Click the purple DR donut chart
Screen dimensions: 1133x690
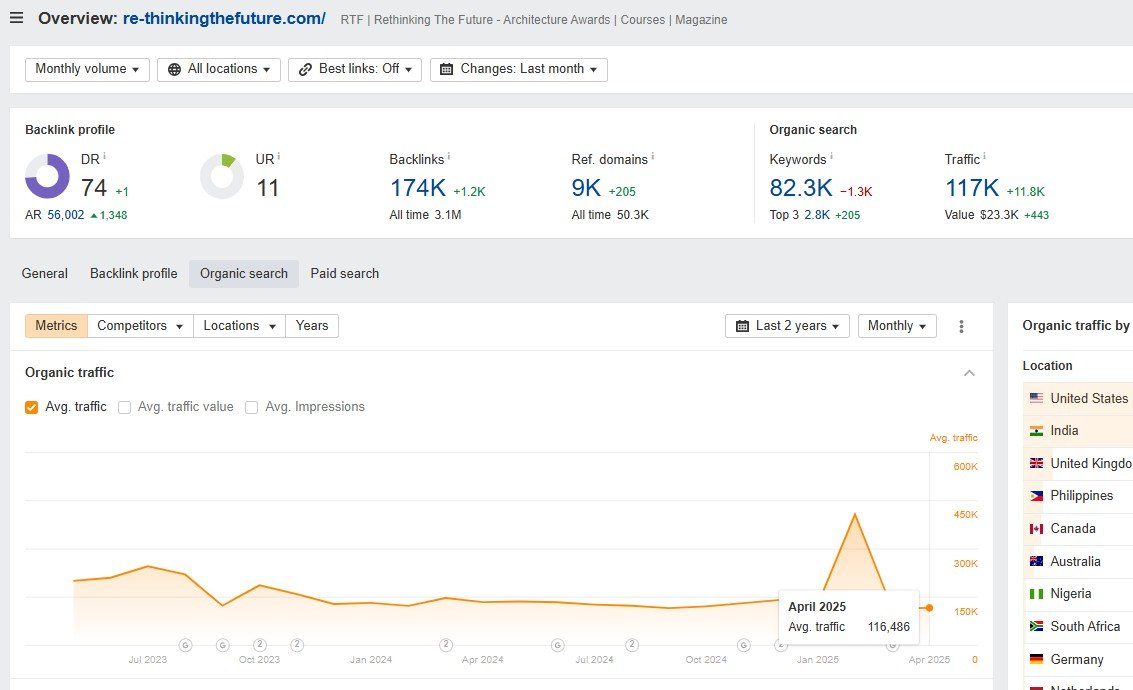click(48, 176)
